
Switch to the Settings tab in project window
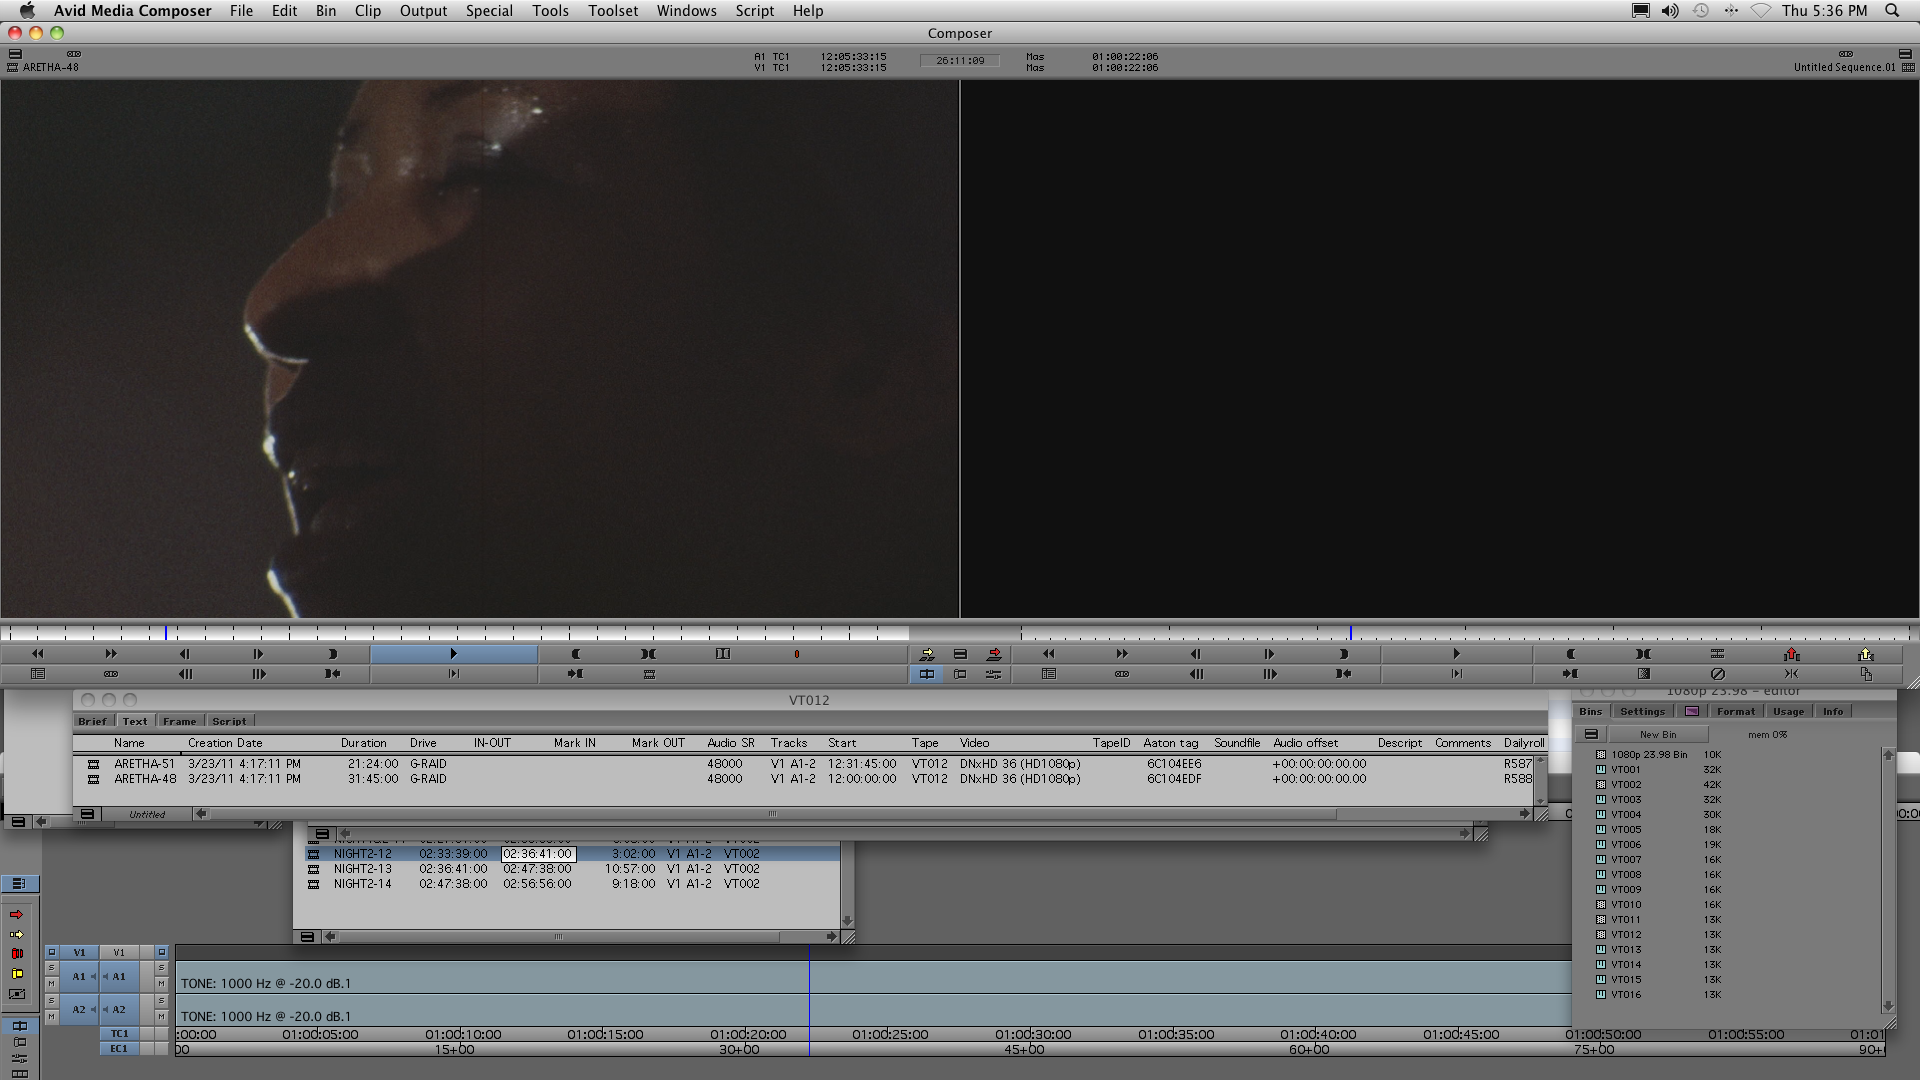pyautogui.click(x=1642, y=711)
